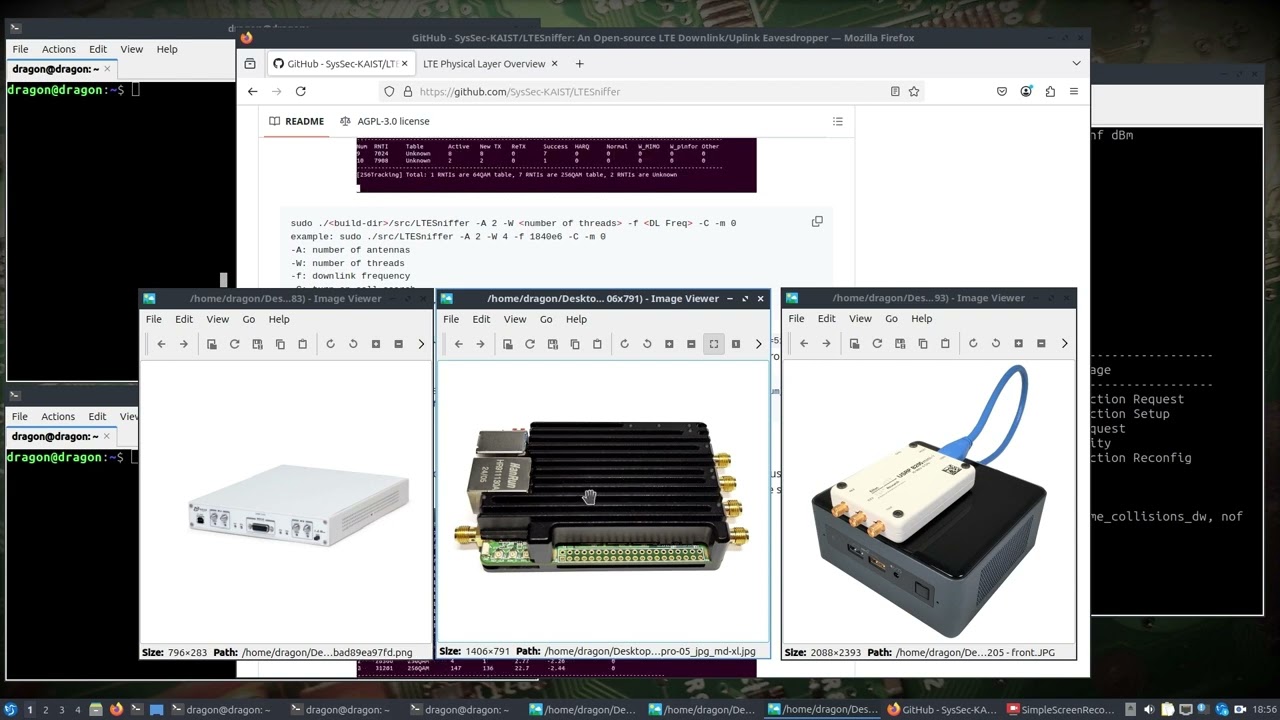Toggle fit-to-window button in middle Image Viewer
1280x720 pixels.
click(x=714, y=344)
